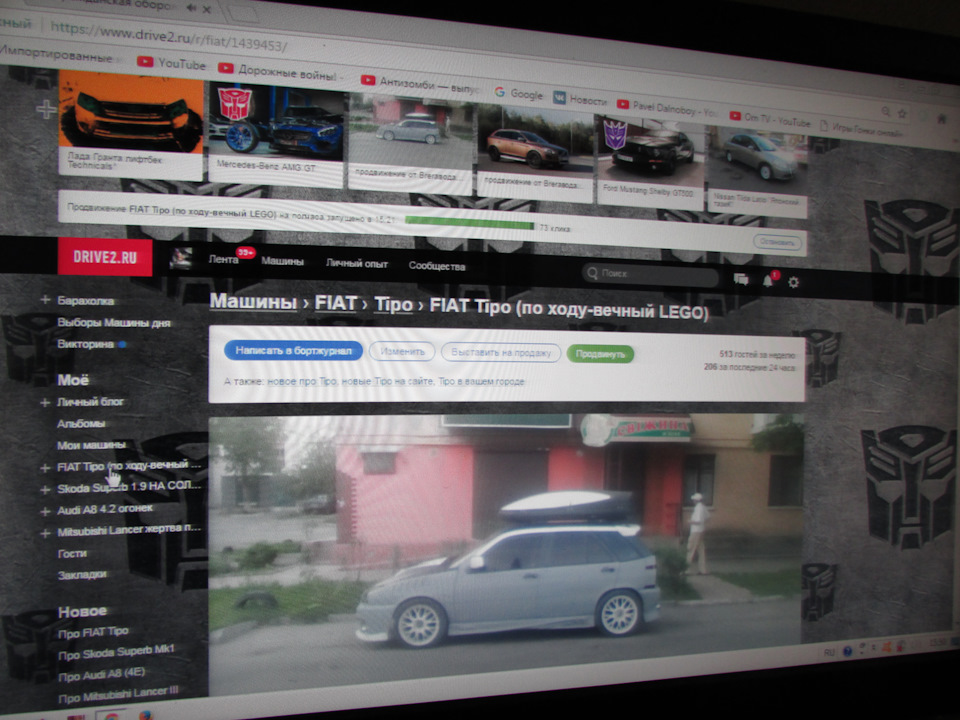The height and width of the screenshot is (720, 960).
Task: Open the Игры Гонки онлайн bookmark
Action: point(861,129)
